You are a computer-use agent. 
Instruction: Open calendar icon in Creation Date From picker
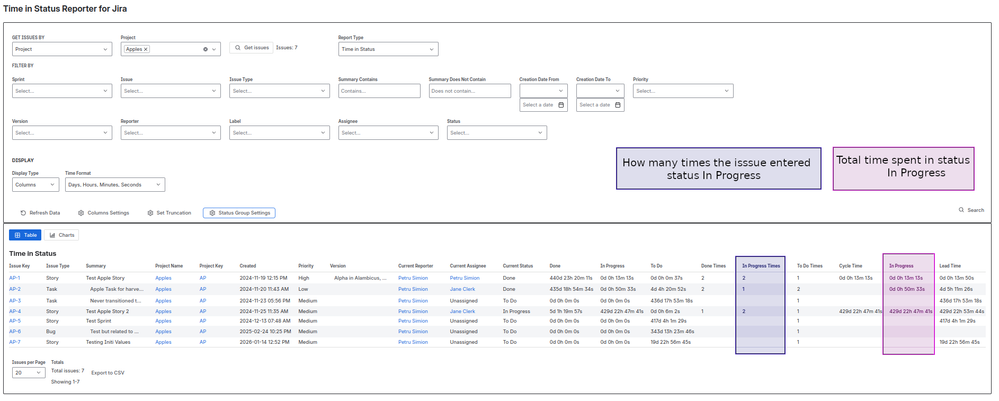pyautogui.click(x=561, y=105)
